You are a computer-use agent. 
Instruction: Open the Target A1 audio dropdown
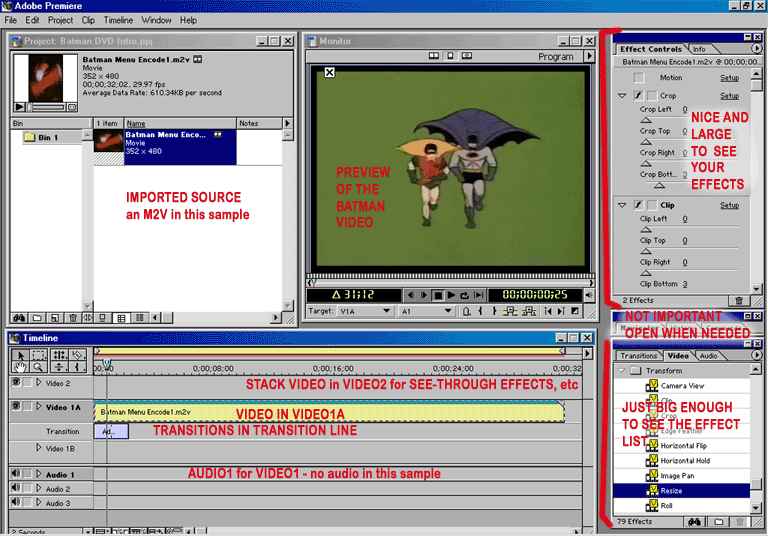click(426, 311)
